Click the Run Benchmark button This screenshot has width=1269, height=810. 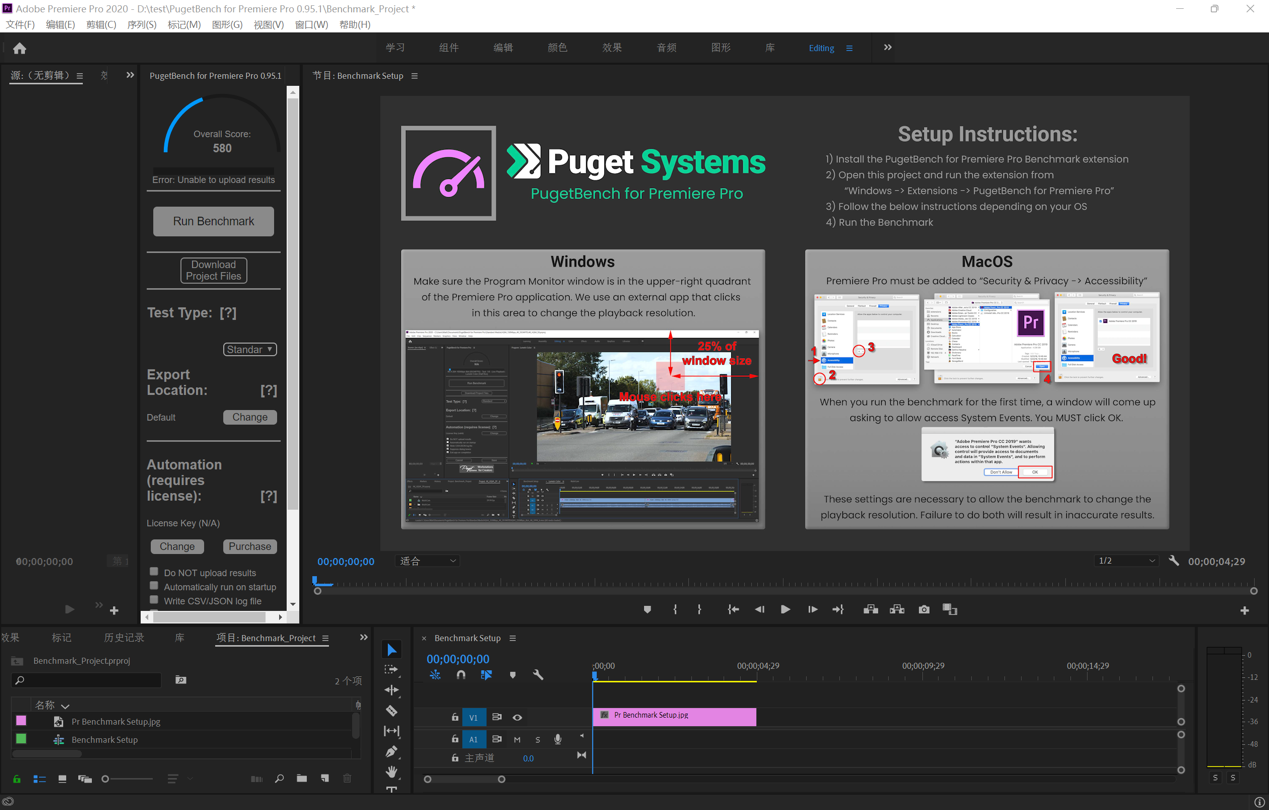[213, 221]
